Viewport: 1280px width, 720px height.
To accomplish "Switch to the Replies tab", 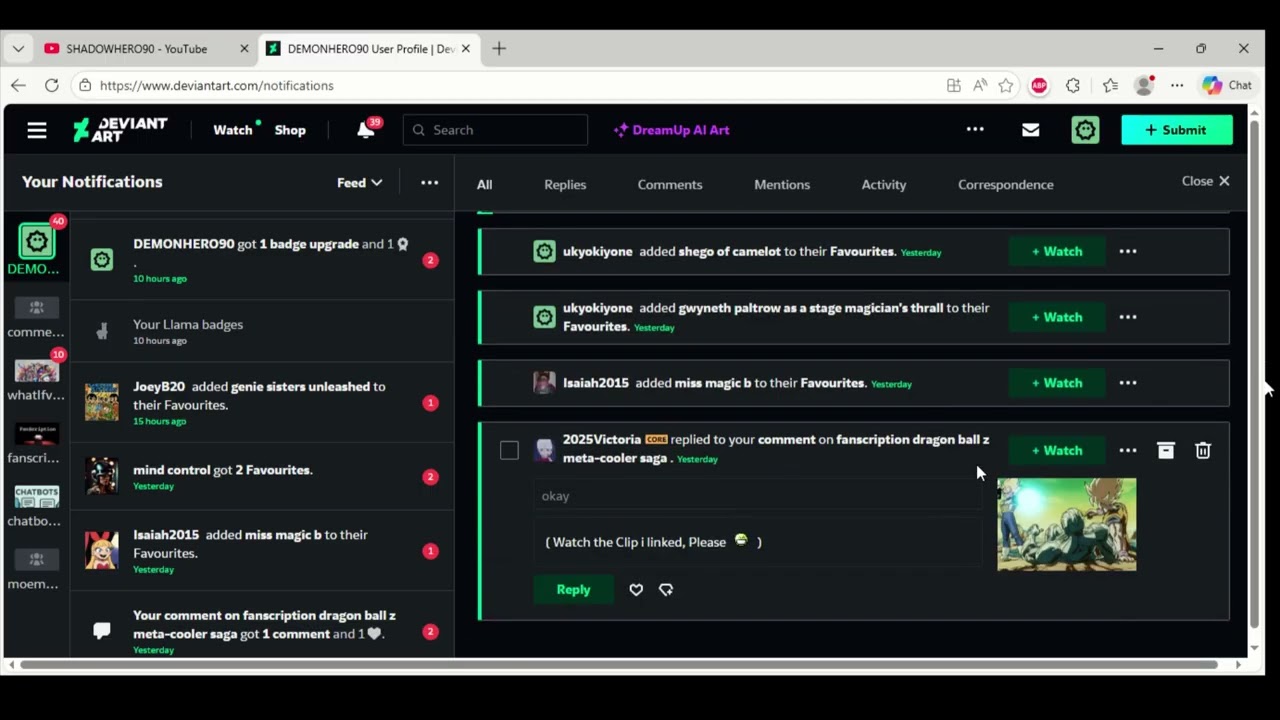I will [565, 185].
